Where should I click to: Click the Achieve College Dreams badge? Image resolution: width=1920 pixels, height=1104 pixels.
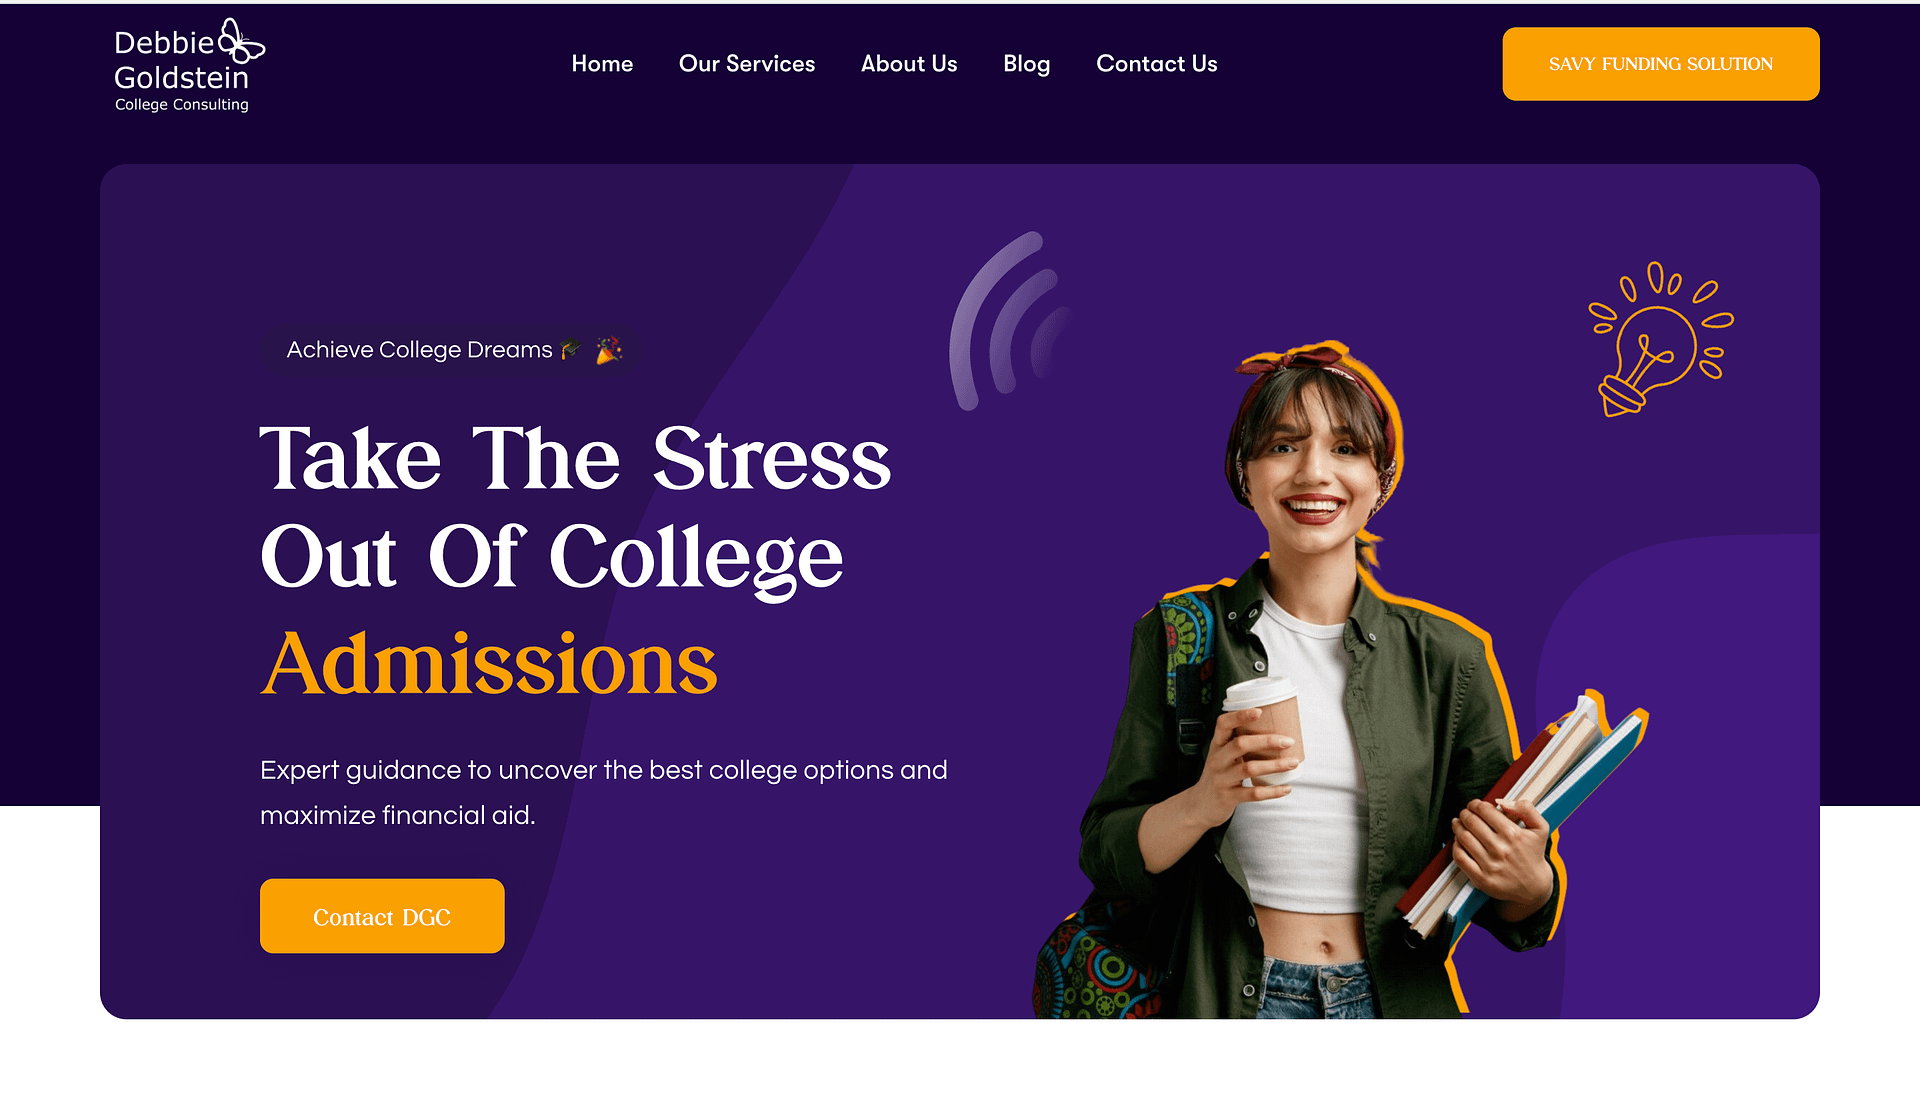coord(451,350)
